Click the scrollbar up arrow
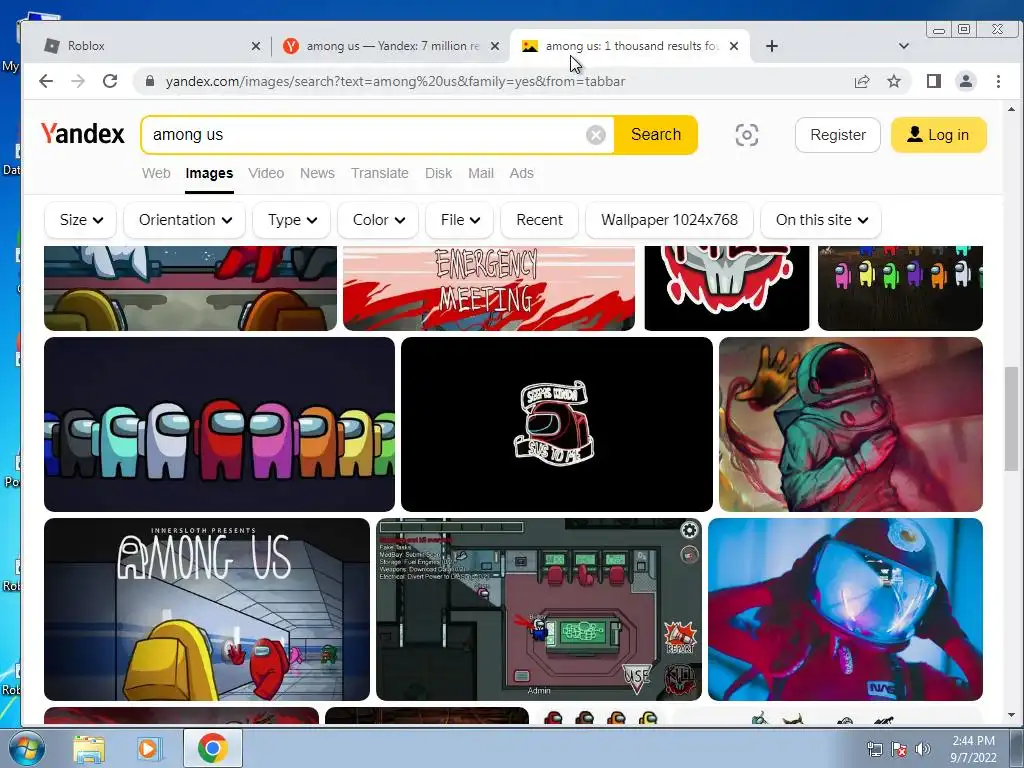This screenshot has height=768, width=1024. click(x=1011, y=109)
